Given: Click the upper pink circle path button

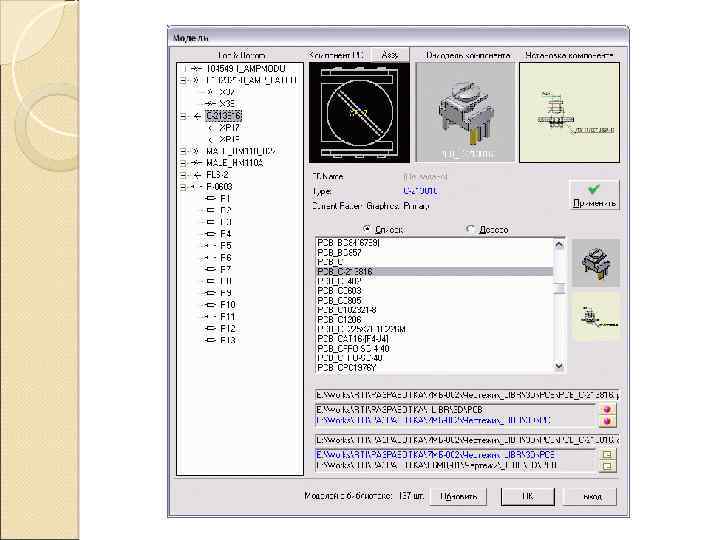Looking at the screenshot, I should [x=607, y=409].
